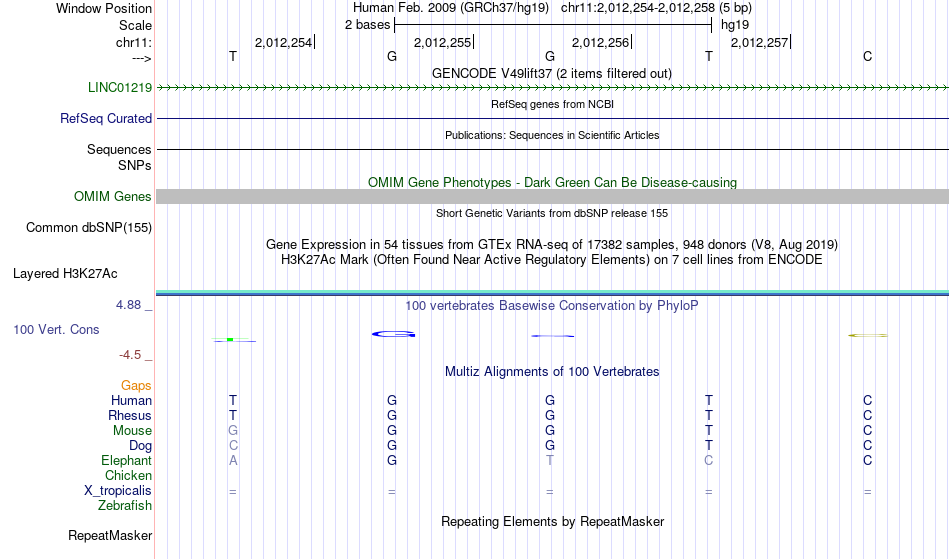This screenshot has height=559, width=950.
Task: Click the Elephant A in first column
Action: [x=233, y=460]
